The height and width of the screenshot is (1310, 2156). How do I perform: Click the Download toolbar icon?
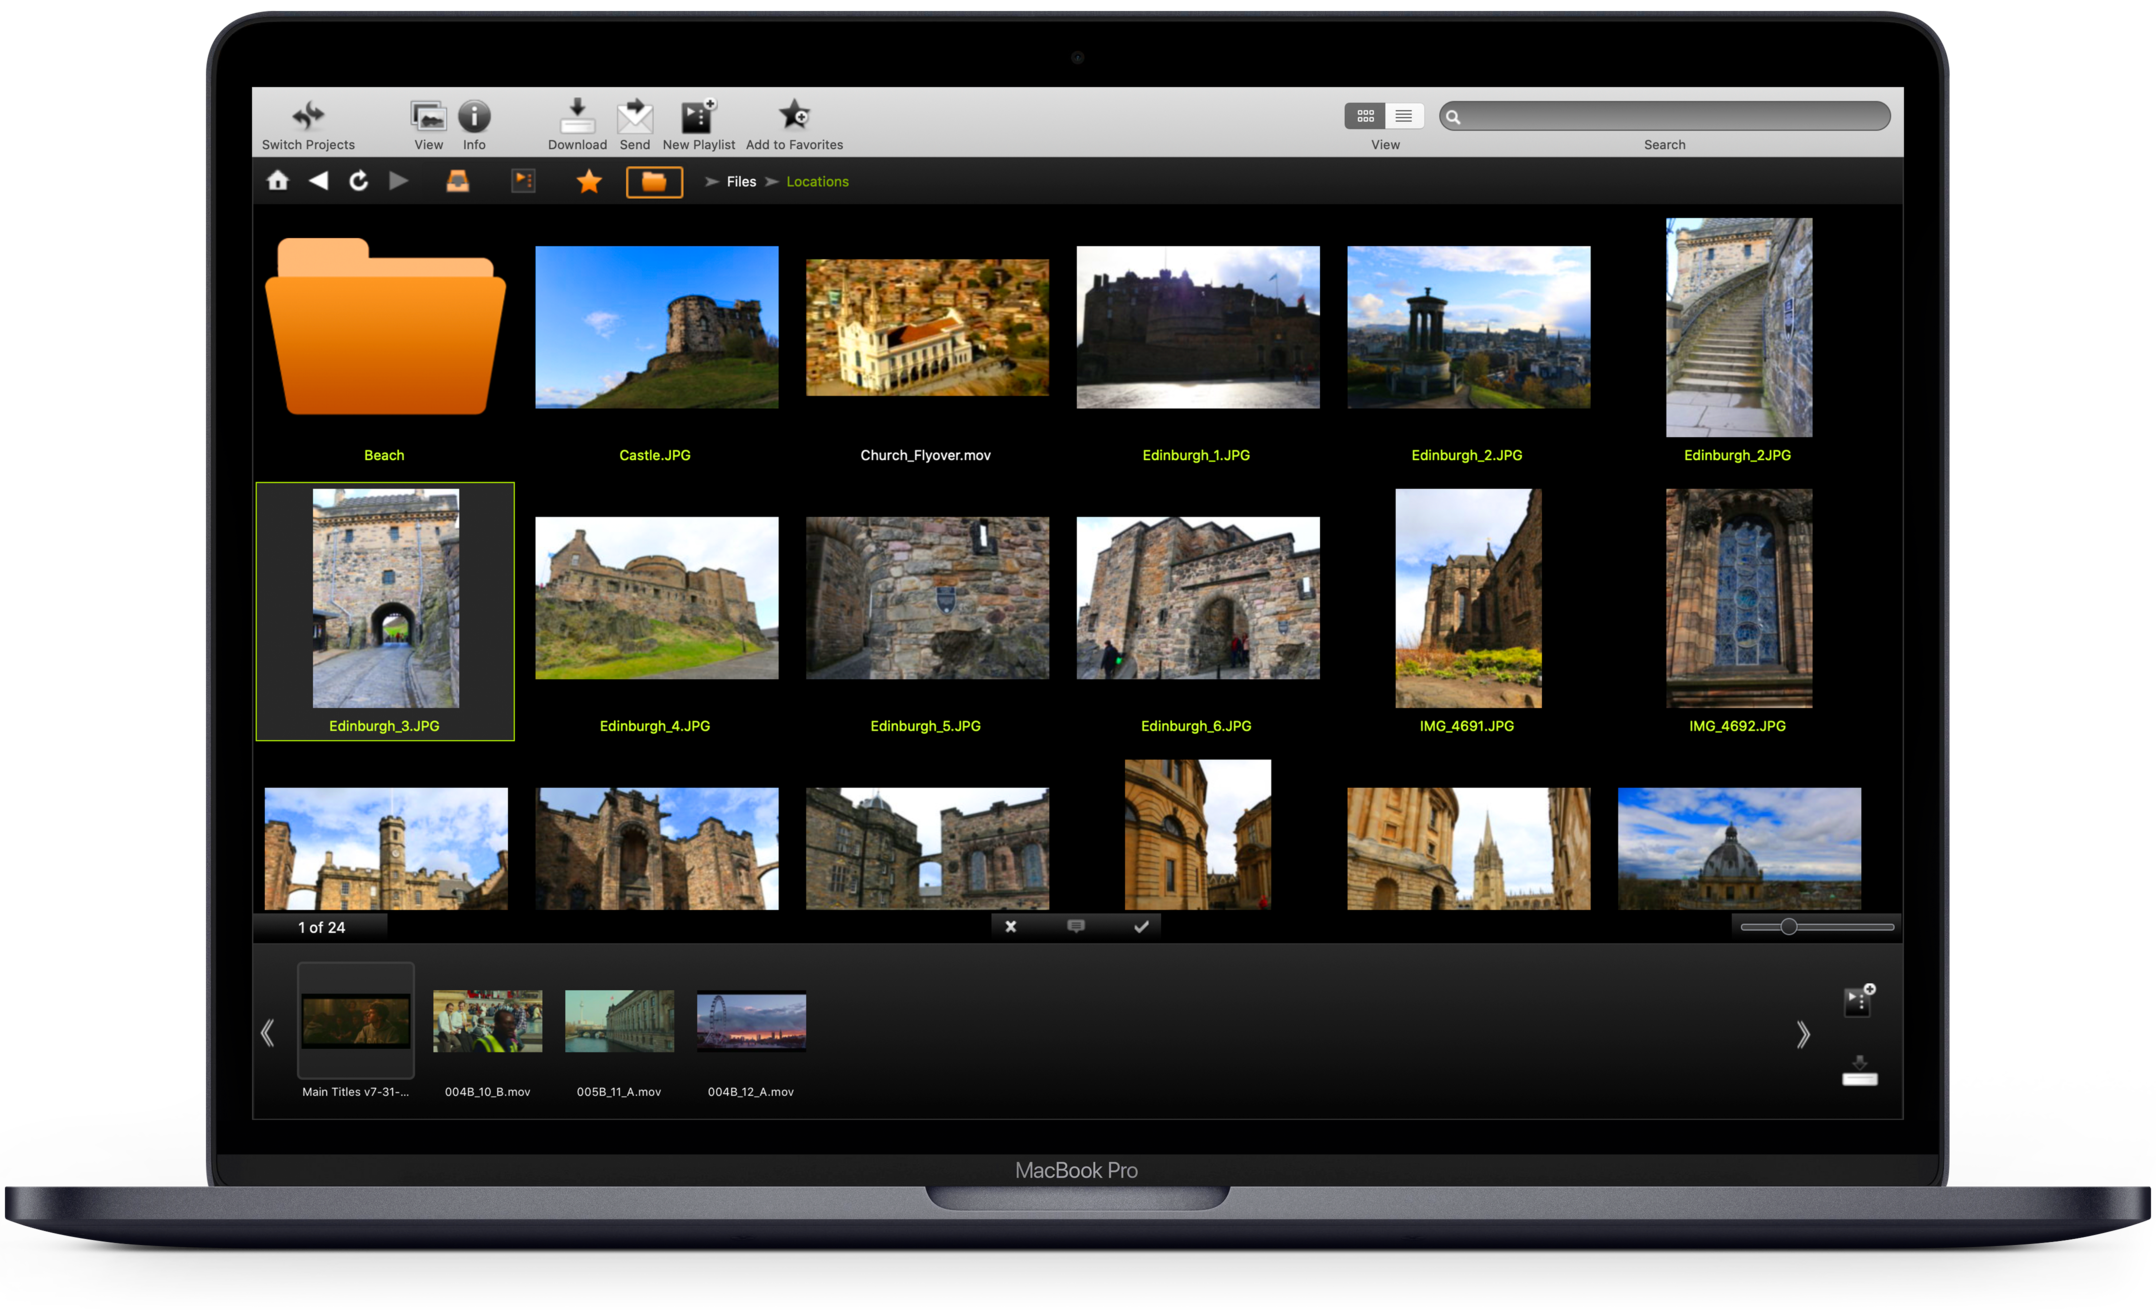[577, 116]
